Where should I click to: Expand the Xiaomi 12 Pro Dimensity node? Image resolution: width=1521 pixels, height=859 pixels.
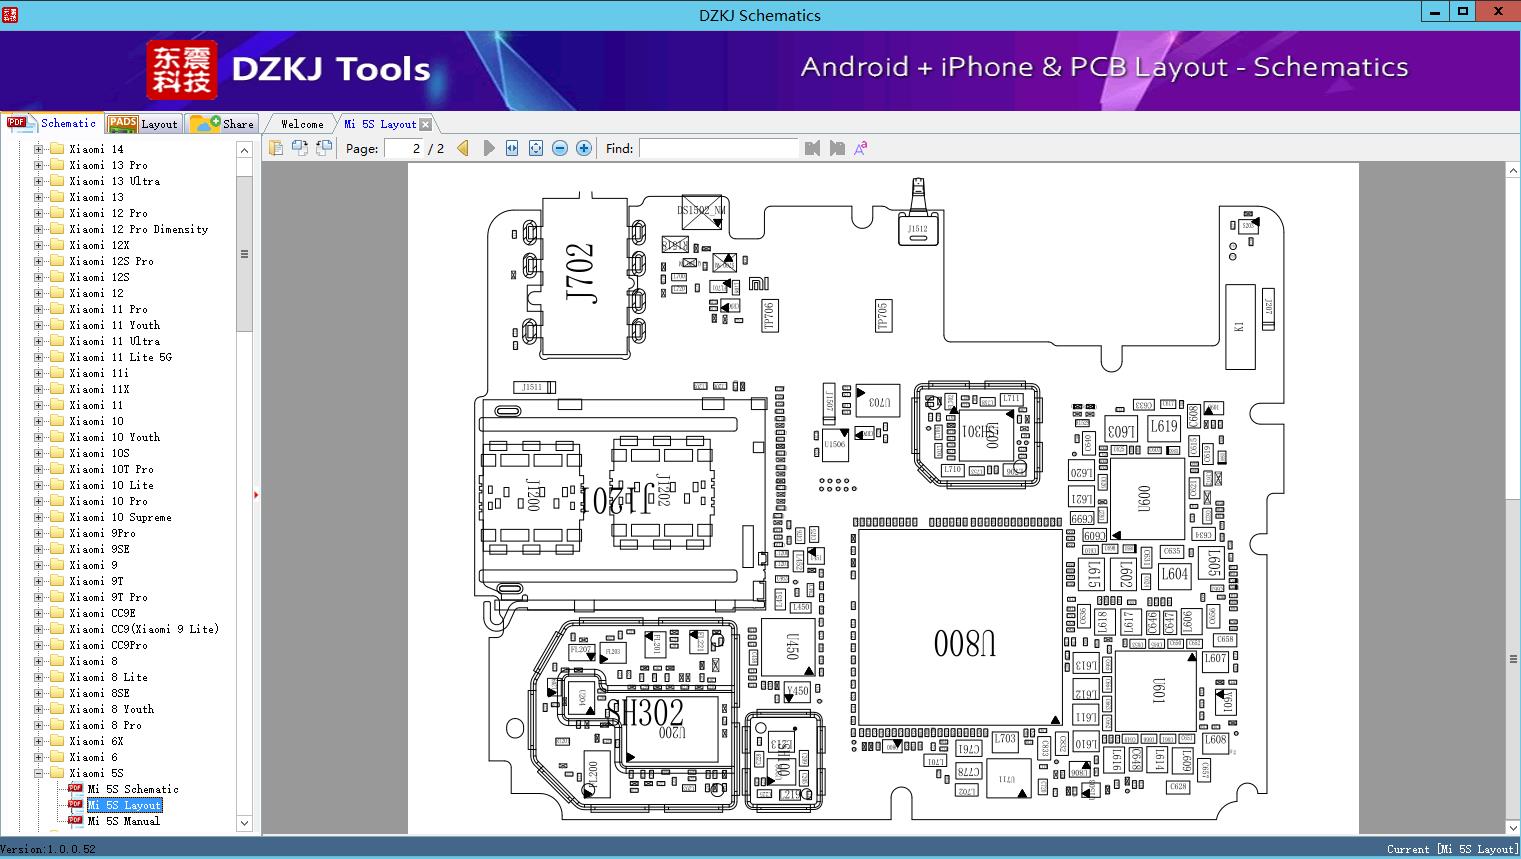tap(38, 229)
